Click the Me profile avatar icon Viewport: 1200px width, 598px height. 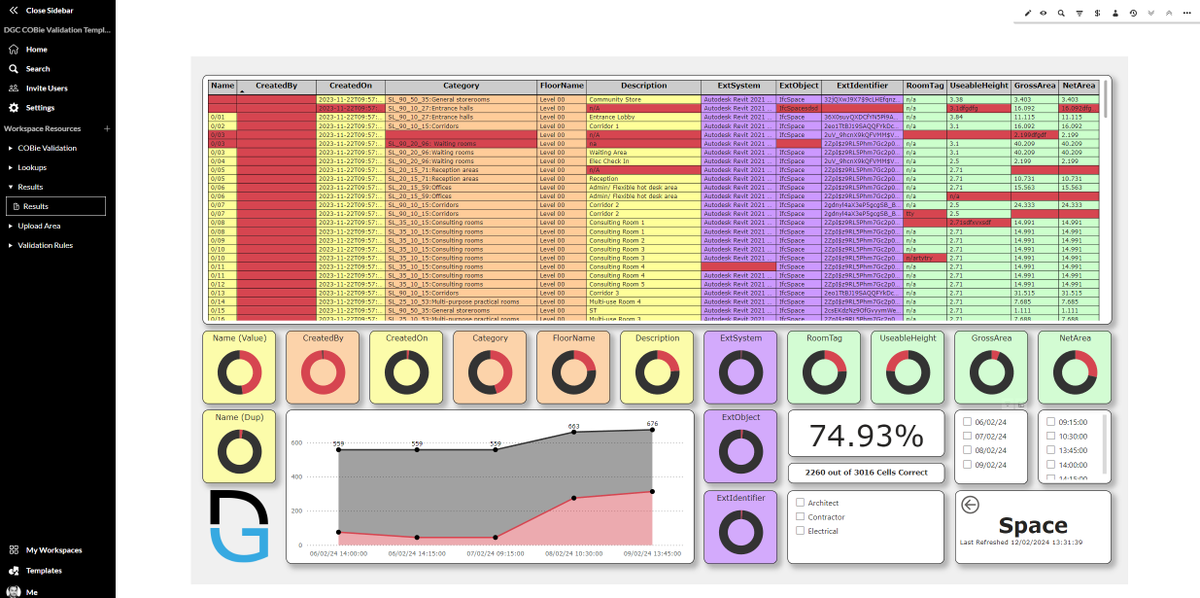point(13,591)
